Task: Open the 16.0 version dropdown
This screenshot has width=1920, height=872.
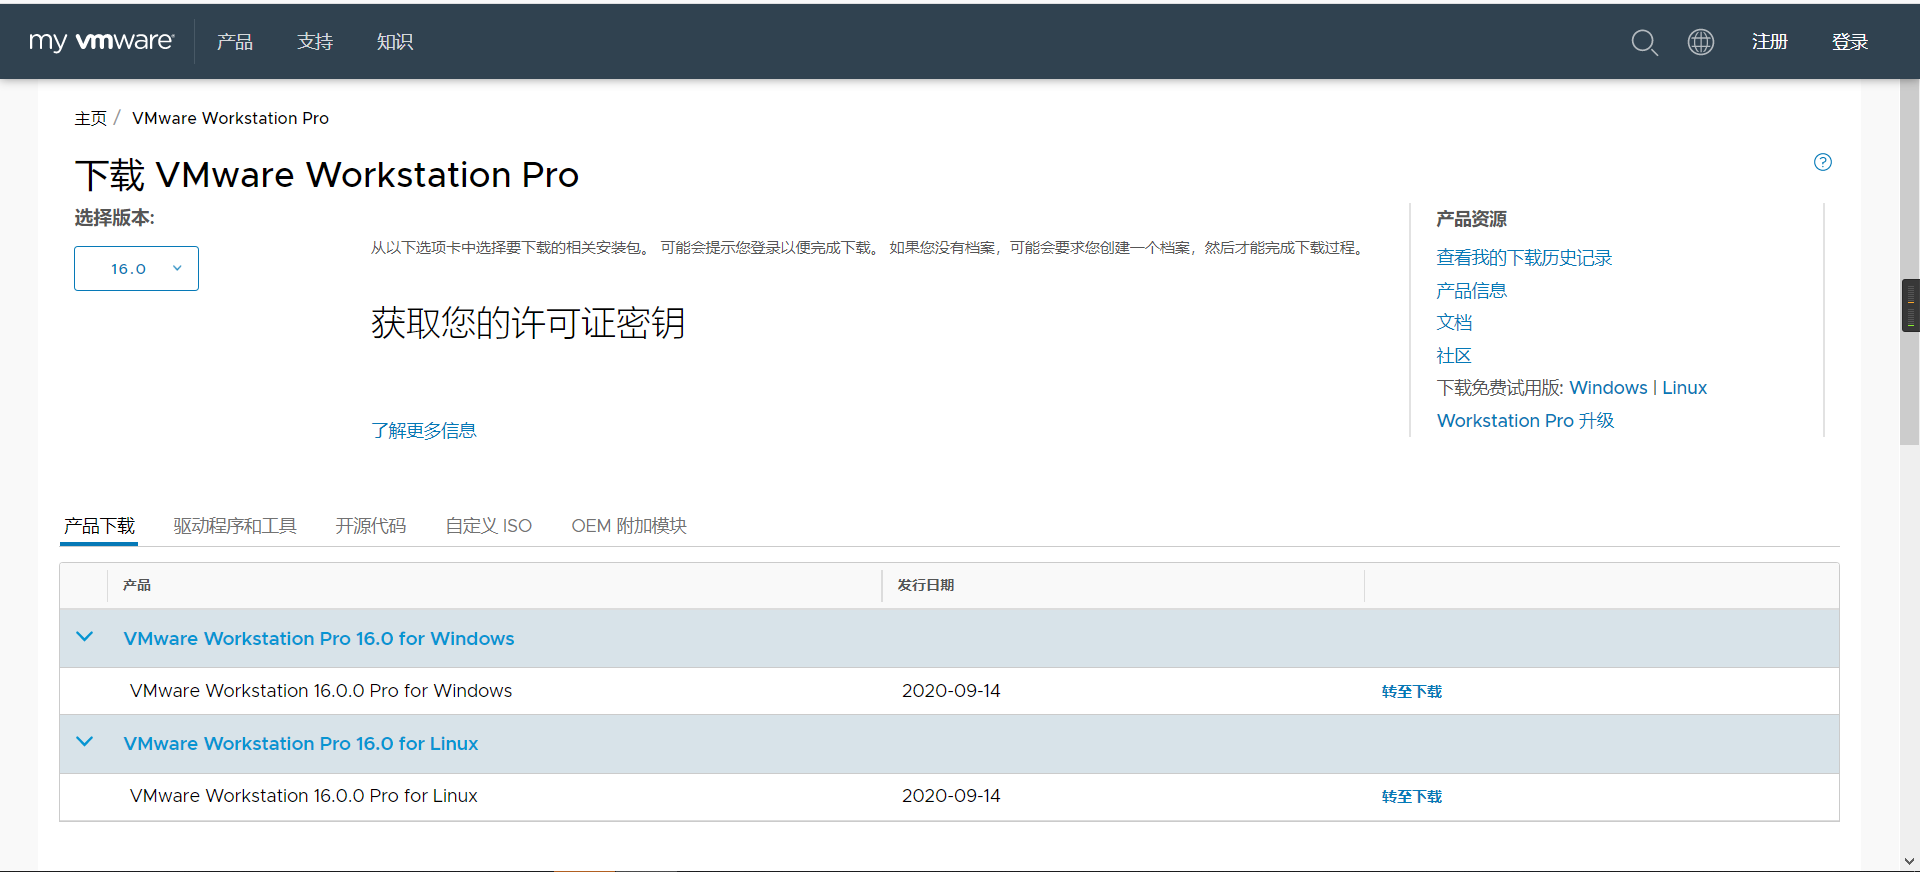Action: pyautogui.click(x=136, y=268)
